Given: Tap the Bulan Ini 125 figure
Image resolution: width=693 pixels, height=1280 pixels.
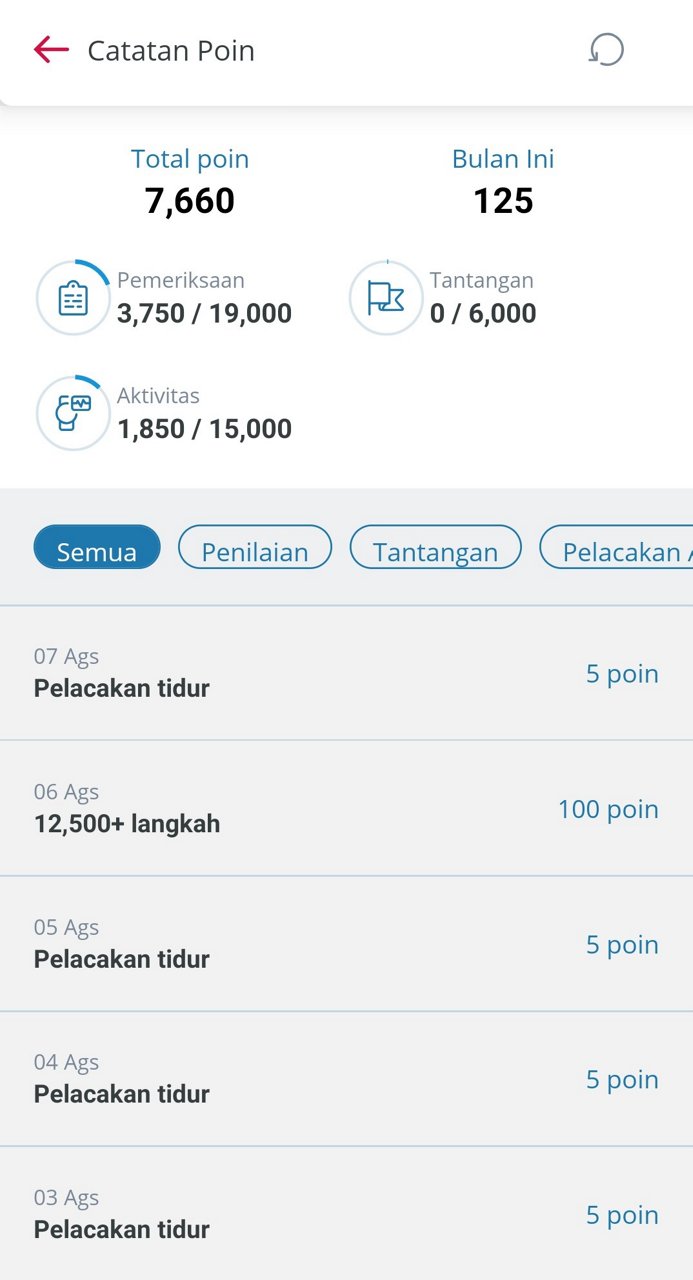Looking at the screenshot, I should click(503, 201).
